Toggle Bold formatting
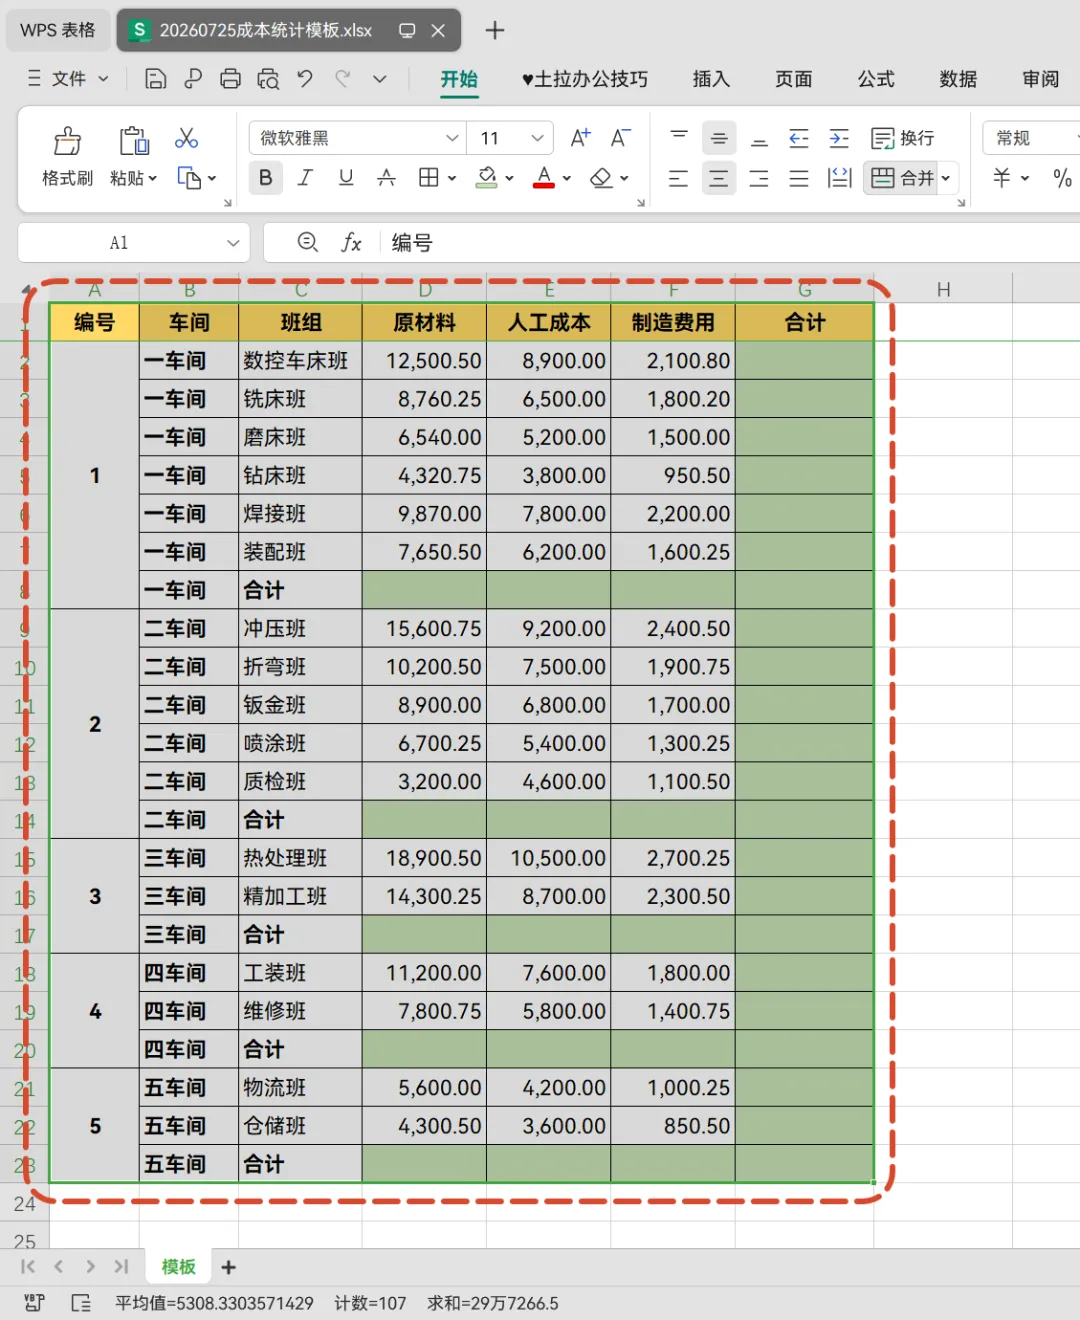 coord(265,178)
